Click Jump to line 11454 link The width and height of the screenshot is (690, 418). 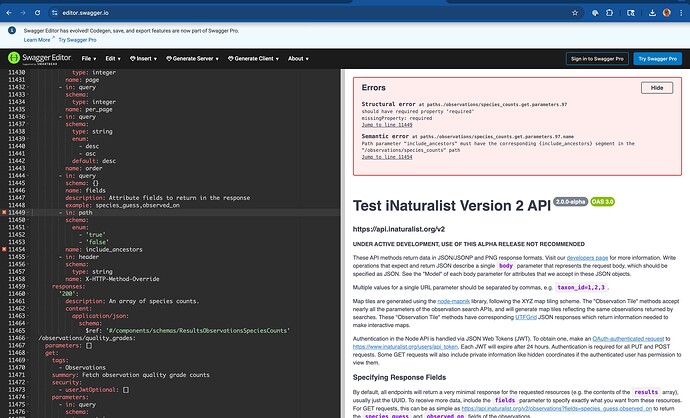tap(387, 157)
